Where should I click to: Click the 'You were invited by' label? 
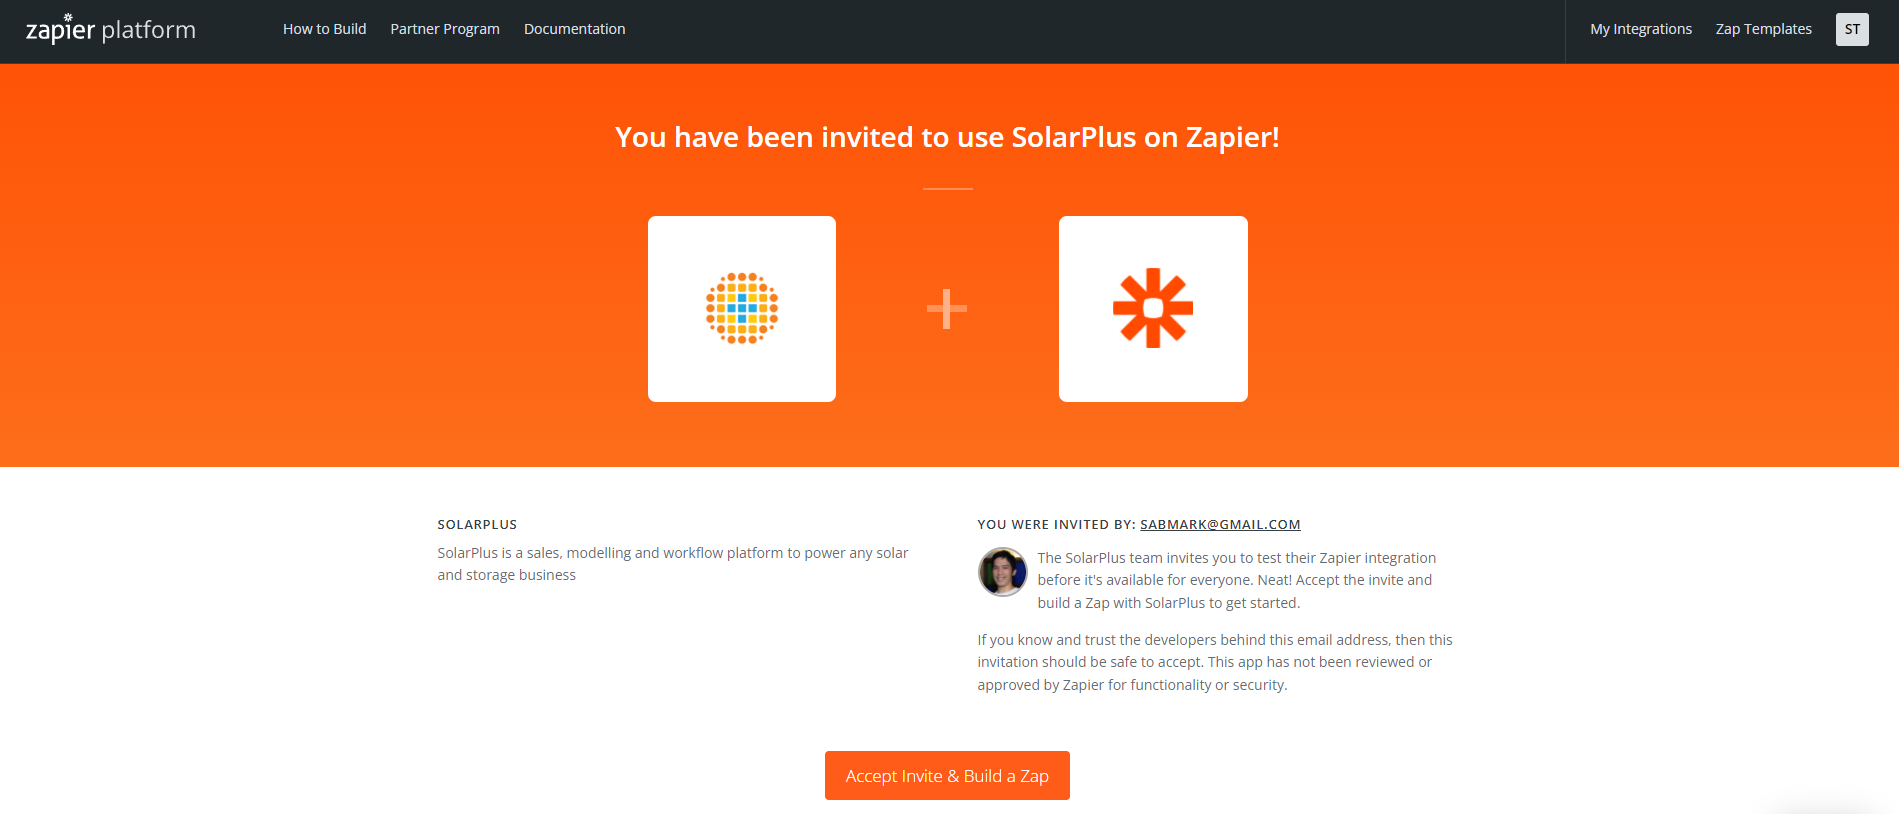pyautogui.click(x=1056, y=524)
